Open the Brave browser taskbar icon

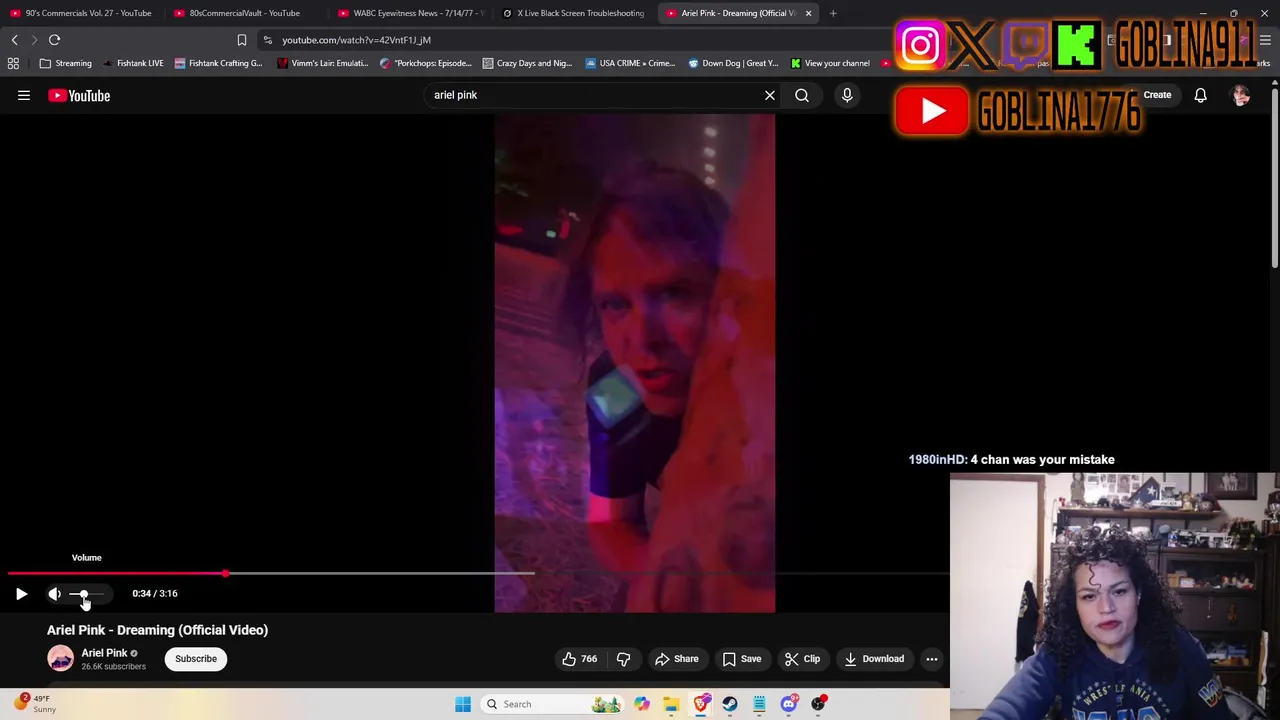click(x=701, y=704)
